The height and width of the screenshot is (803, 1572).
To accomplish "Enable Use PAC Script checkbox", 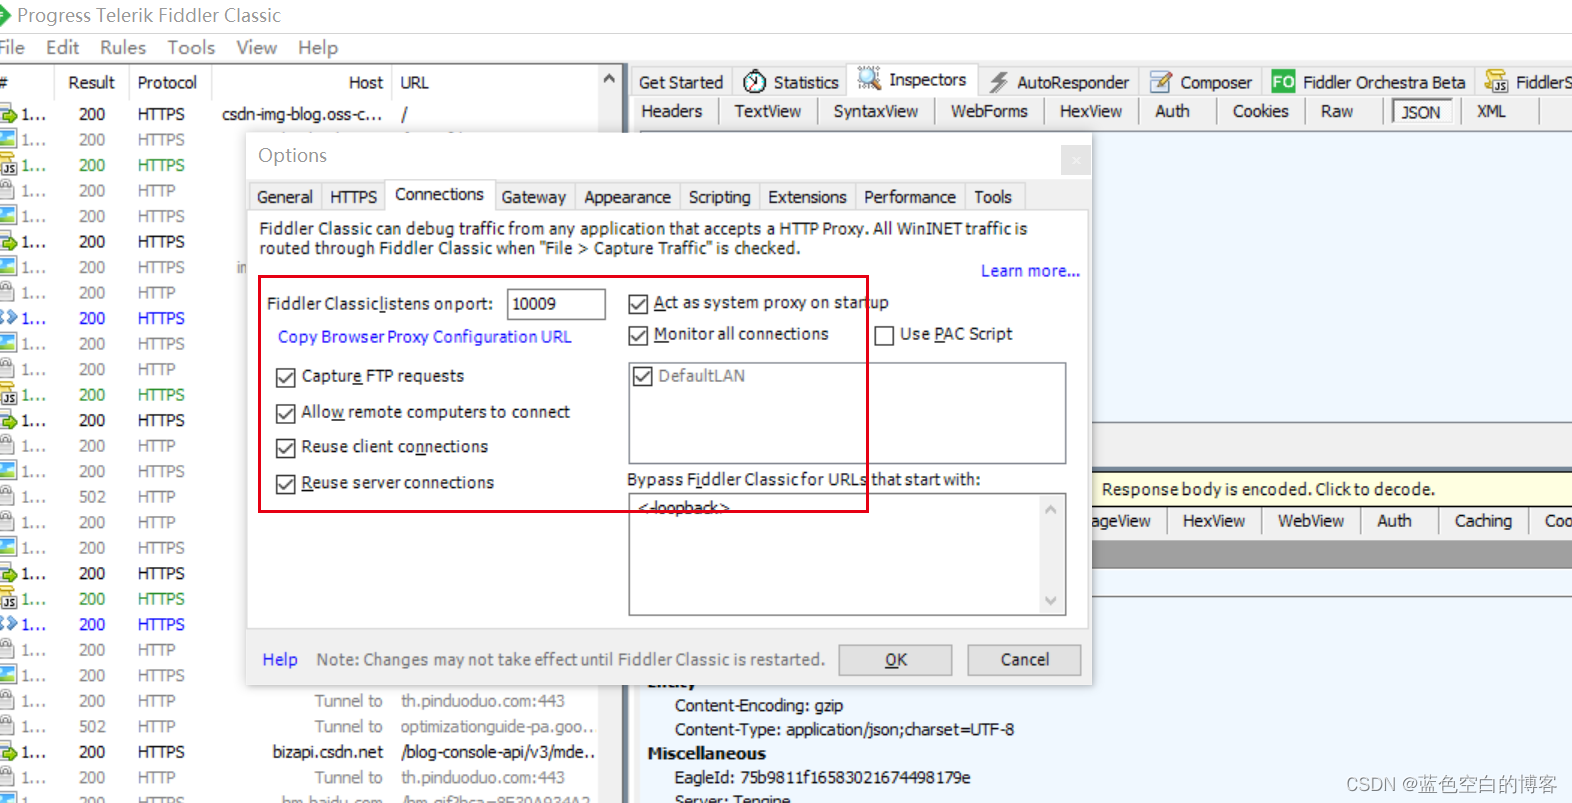I will pos(884,335).
